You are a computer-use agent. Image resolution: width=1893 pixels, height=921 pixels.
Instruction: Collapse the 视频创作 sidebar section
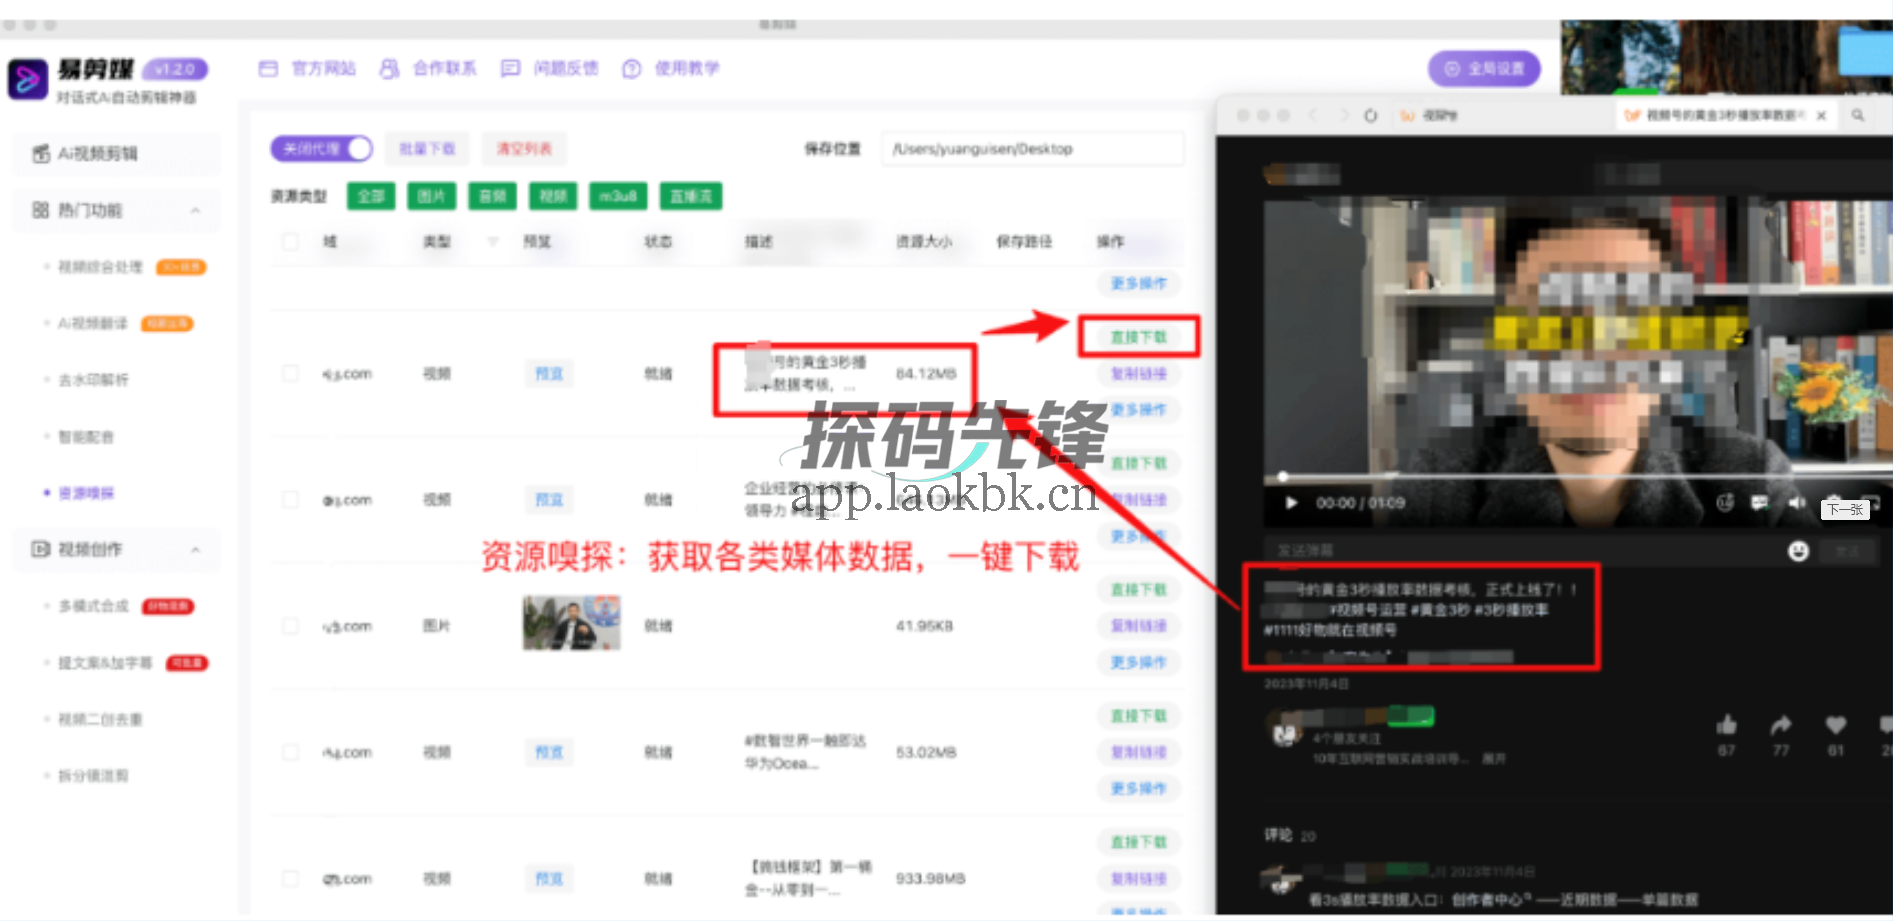coord(196,549)
